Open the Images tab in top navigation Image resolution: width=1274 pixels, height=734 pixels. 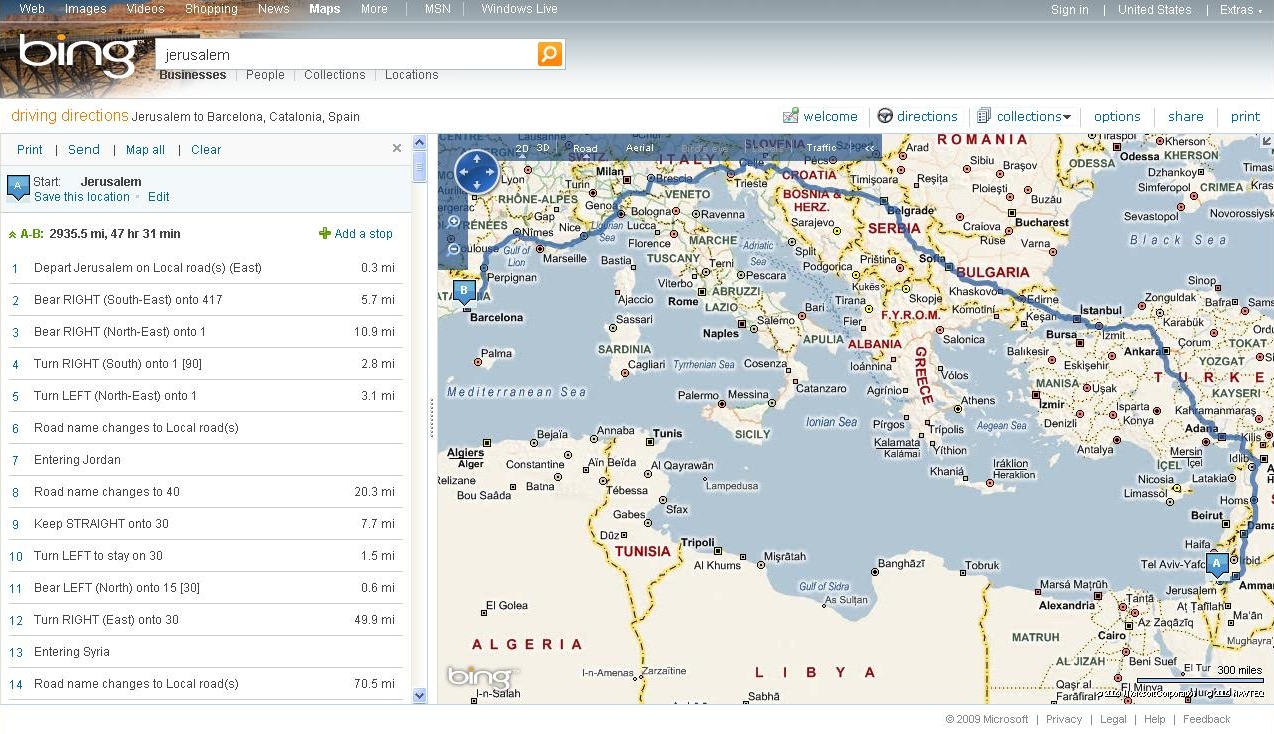tap(85, 9)
